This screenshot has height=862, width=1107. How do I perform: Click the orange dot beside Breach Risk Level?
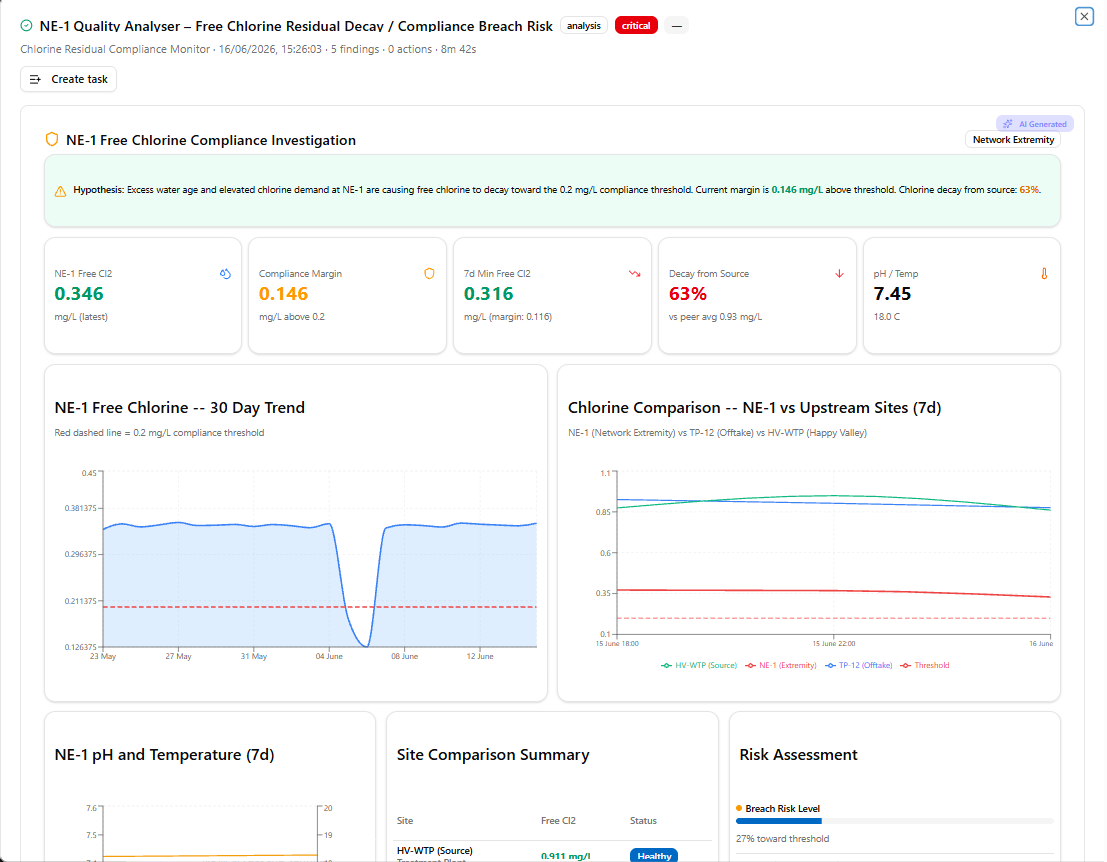pyautogui.click(x=738, y=808)
